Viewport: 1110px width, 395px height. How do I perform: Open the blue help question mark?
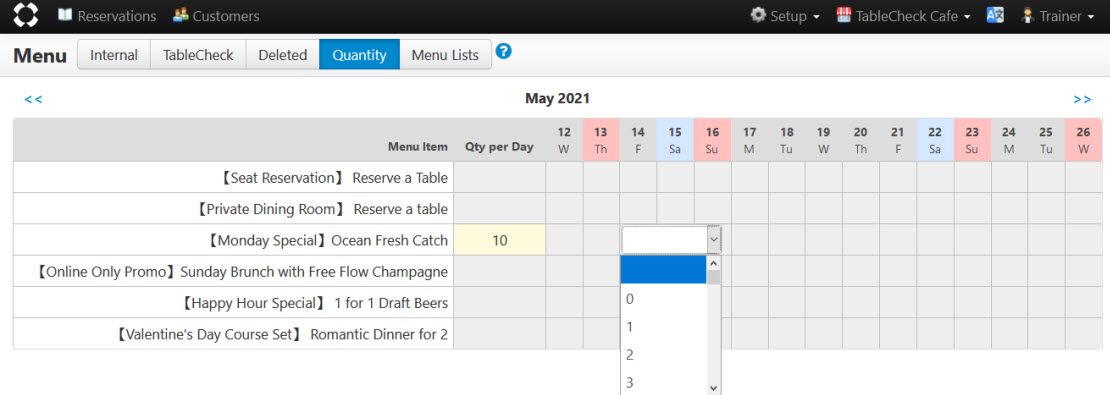[503, 51]
